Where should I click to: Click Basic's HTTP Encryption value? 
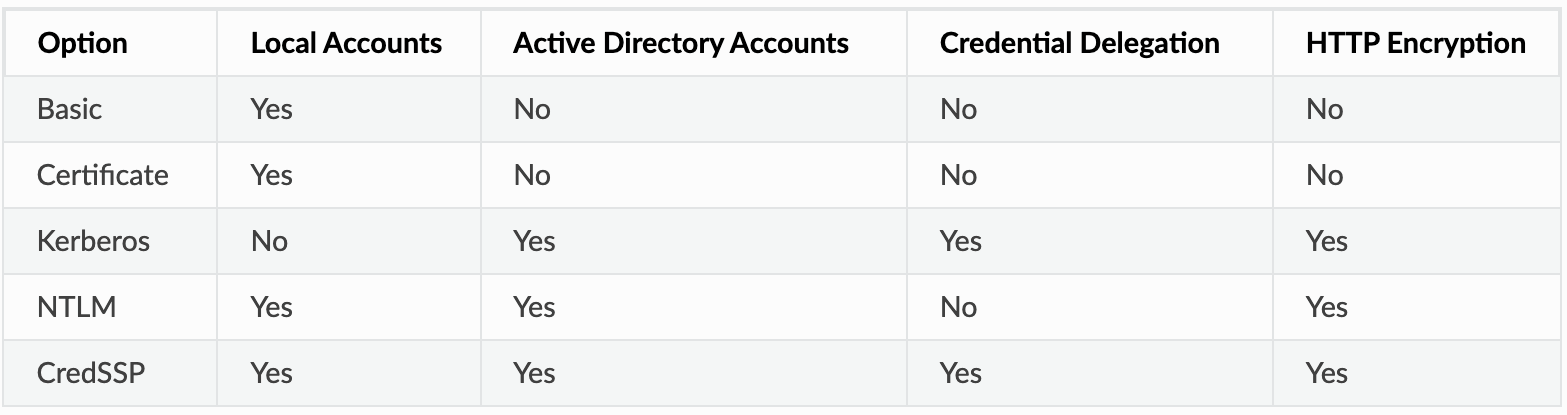coord(1324,109)
